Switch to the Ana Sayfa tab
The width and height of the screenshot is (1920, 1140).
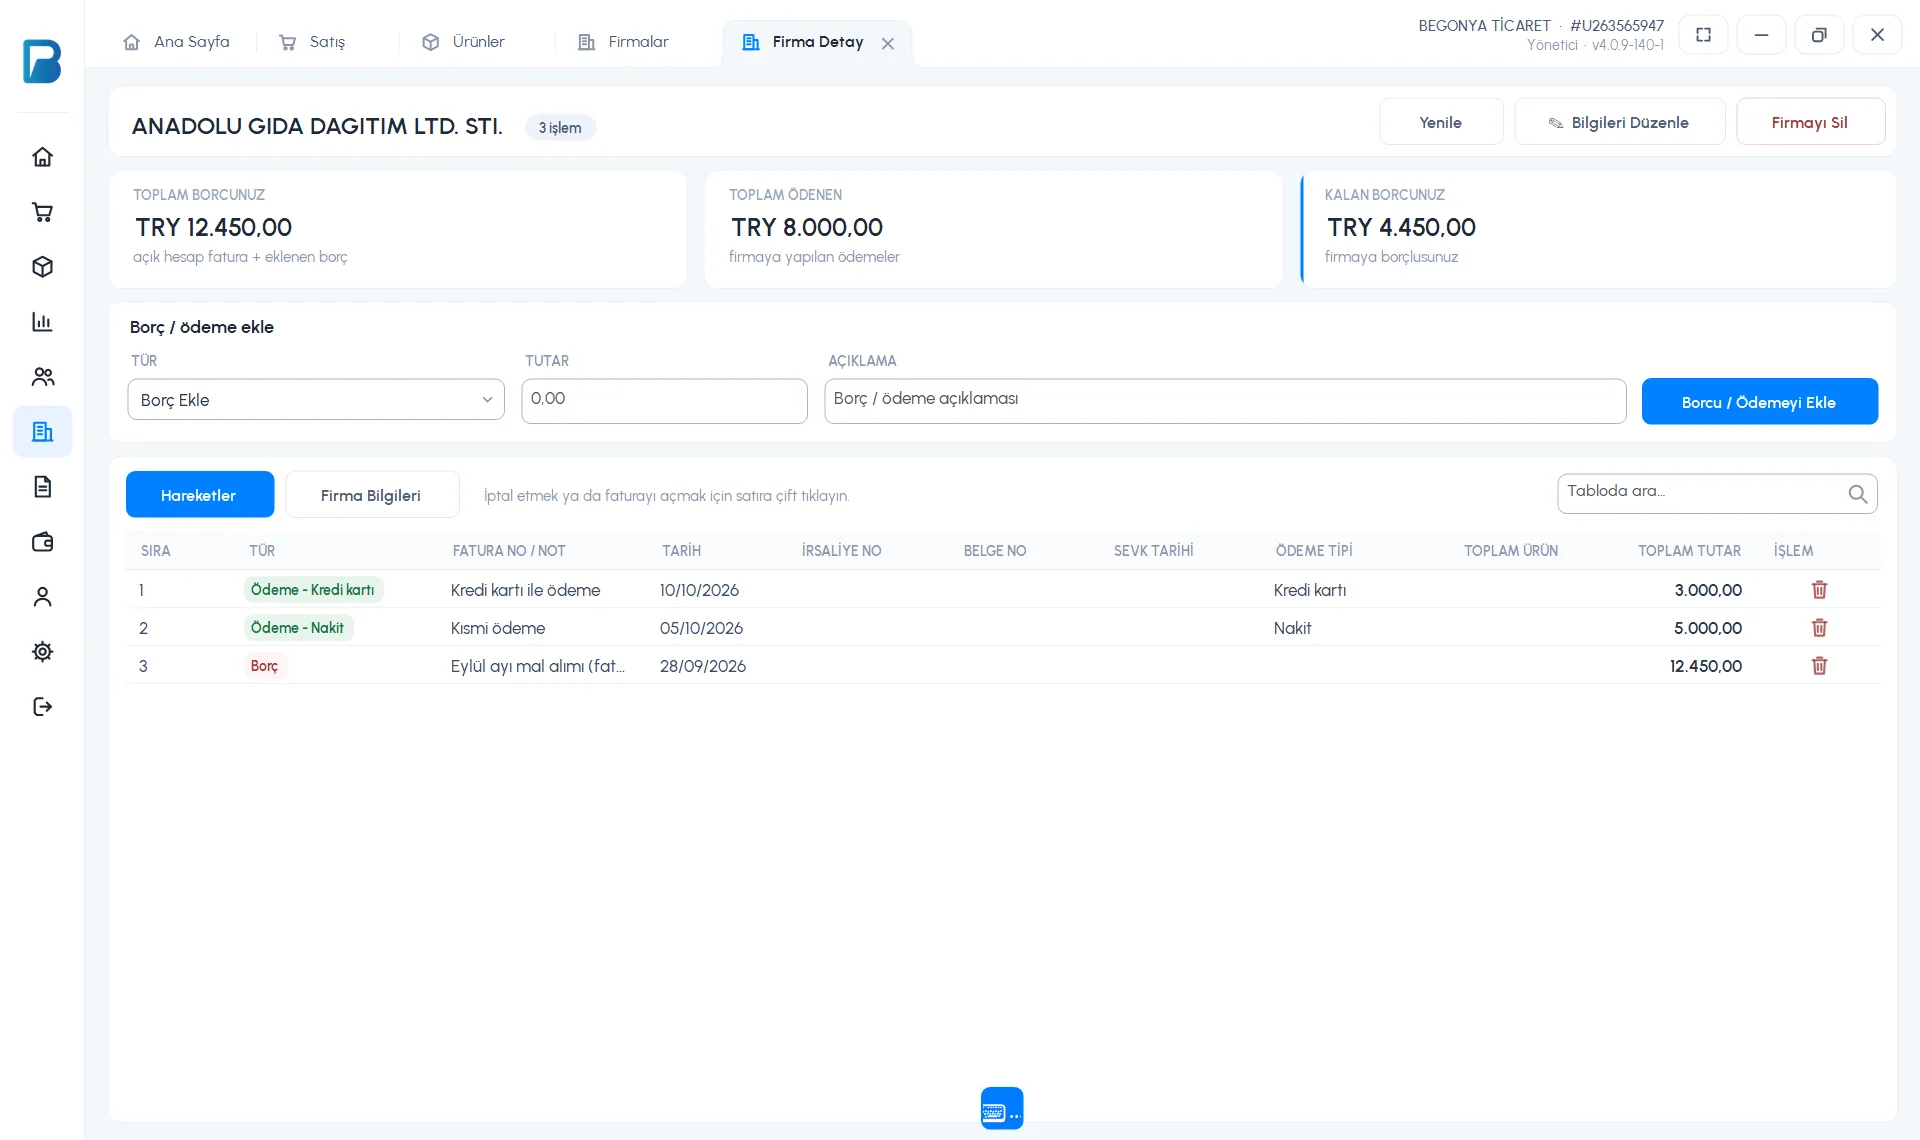click(177, 42)
